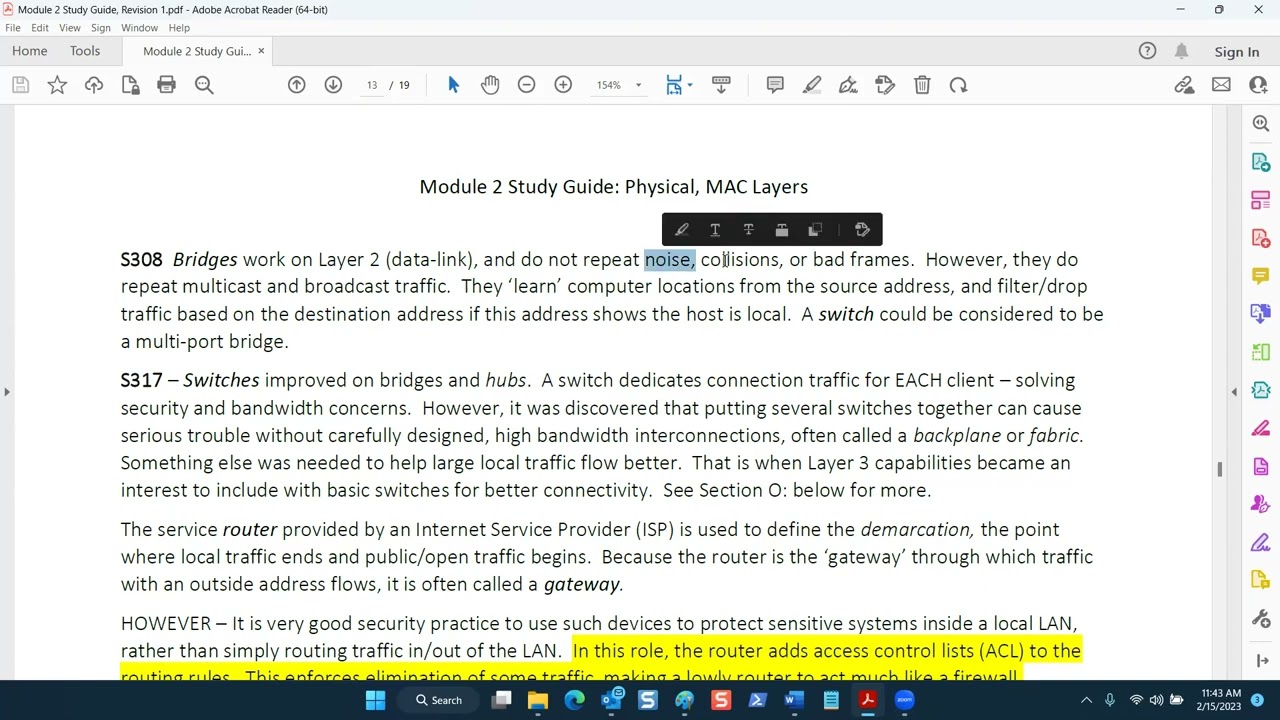Close the Module 2 Study Guide tab
Image resolution: width=1280 pixels, height=720 pixels.
click(x=261, y=51)
